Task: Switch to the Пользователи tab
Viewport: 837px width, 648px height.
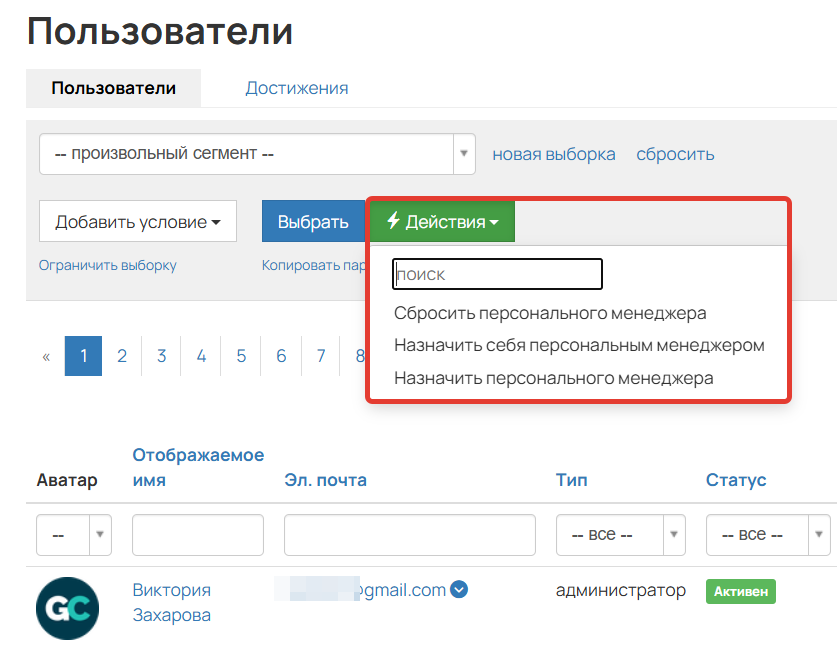Action: 113,87
